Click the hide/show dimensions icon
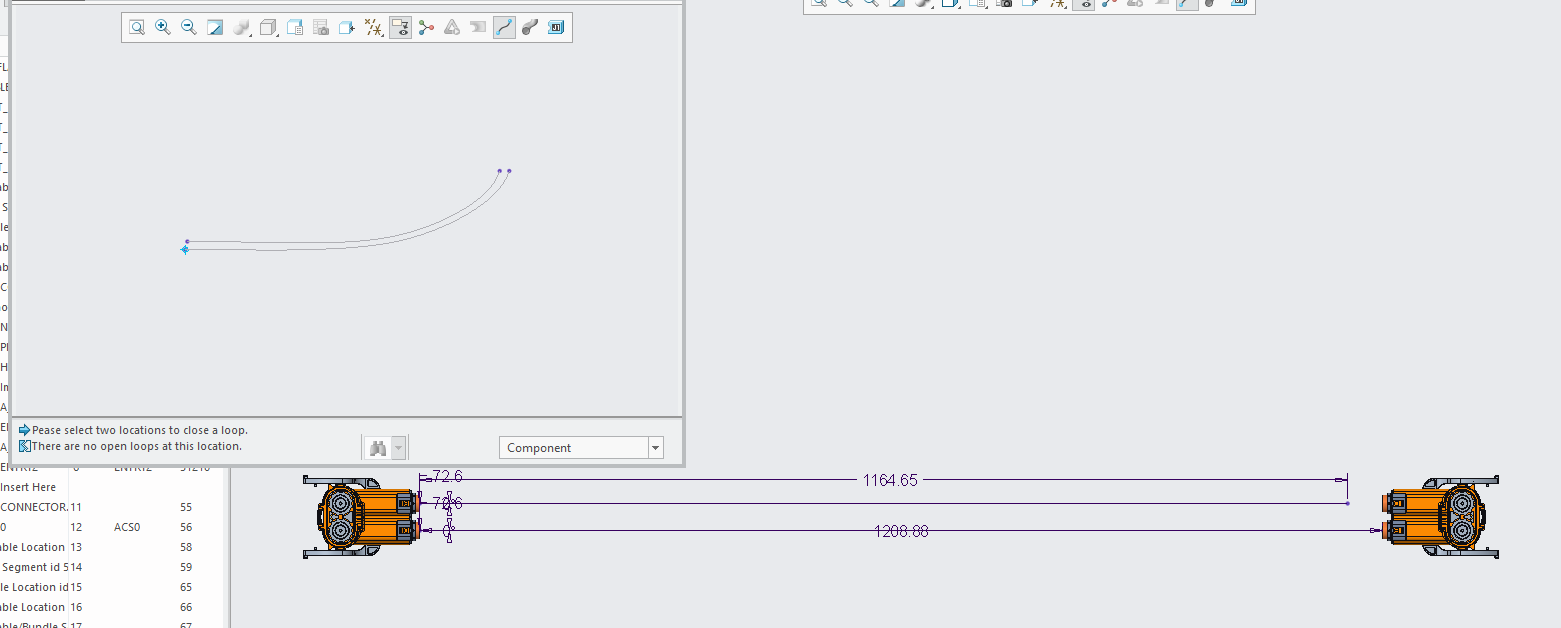 pos(373,27)
